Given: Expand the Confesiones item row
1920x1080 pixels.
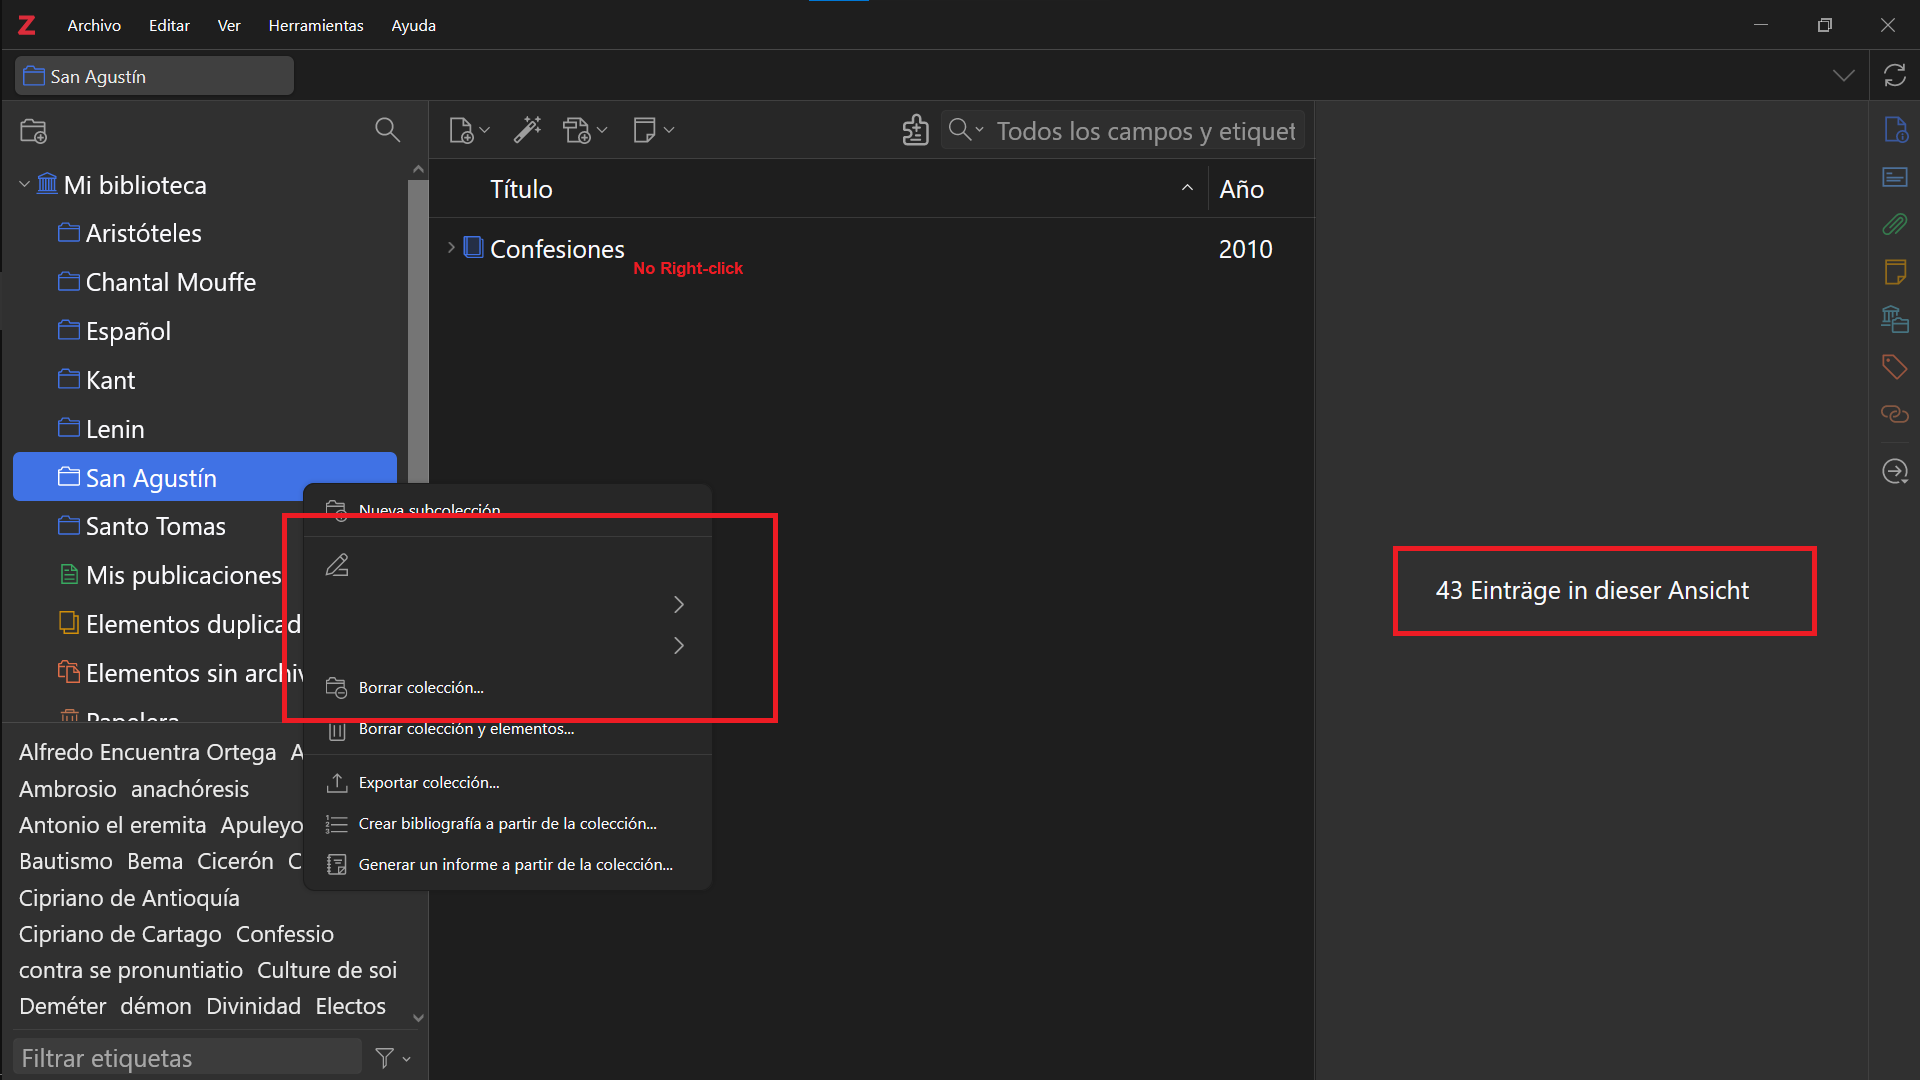Looking at the screenshot, I should pos(451,248).
